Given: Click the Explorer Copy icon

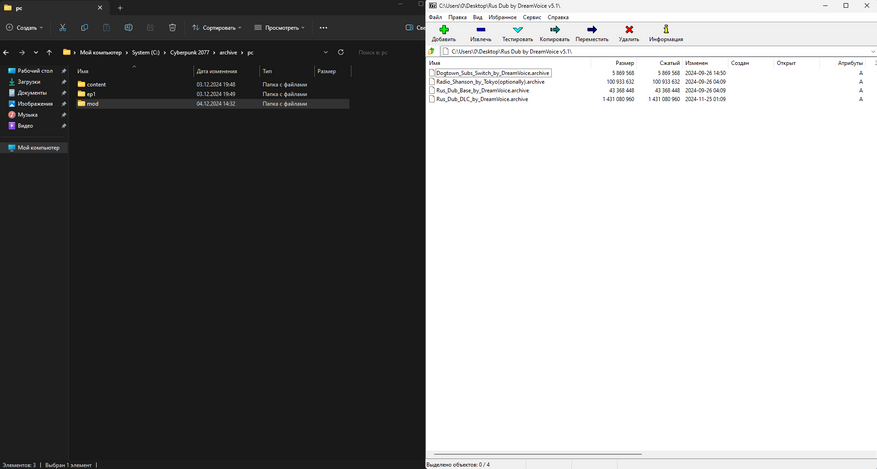Looking at the screenshot, I should tap(84, 27).
